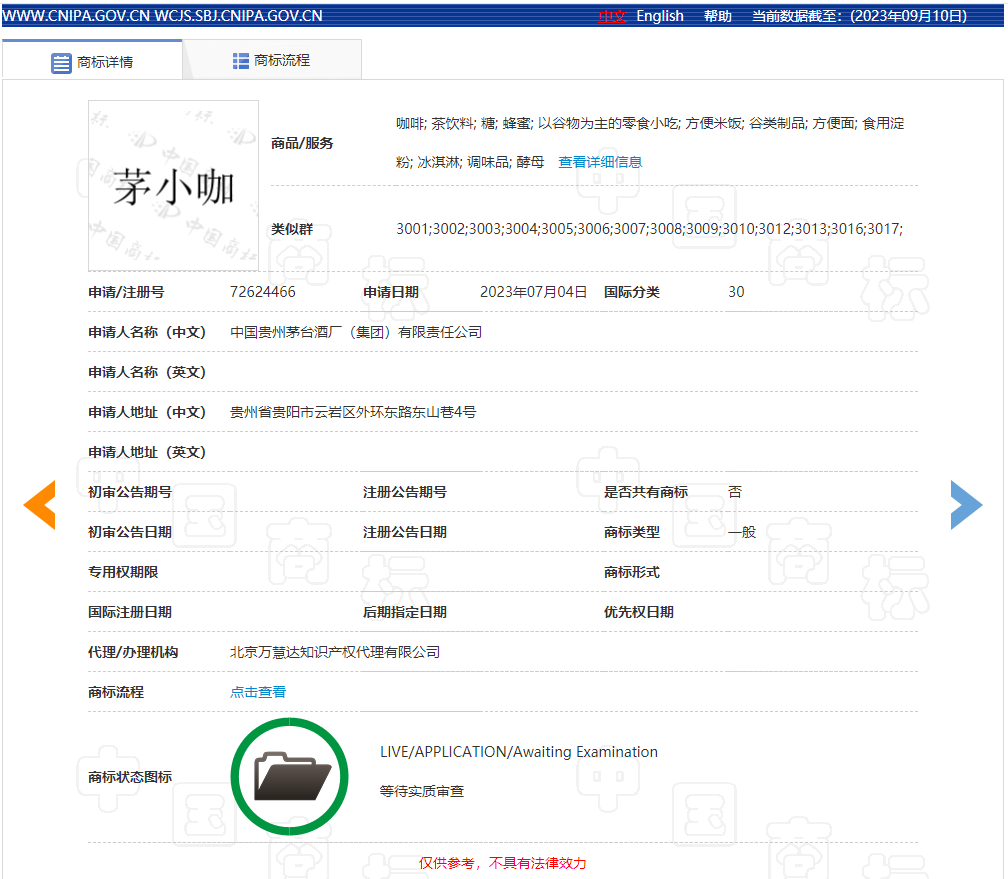Select the 中文 language option
Screen dimensions: 1008x879
pos(612,16)
